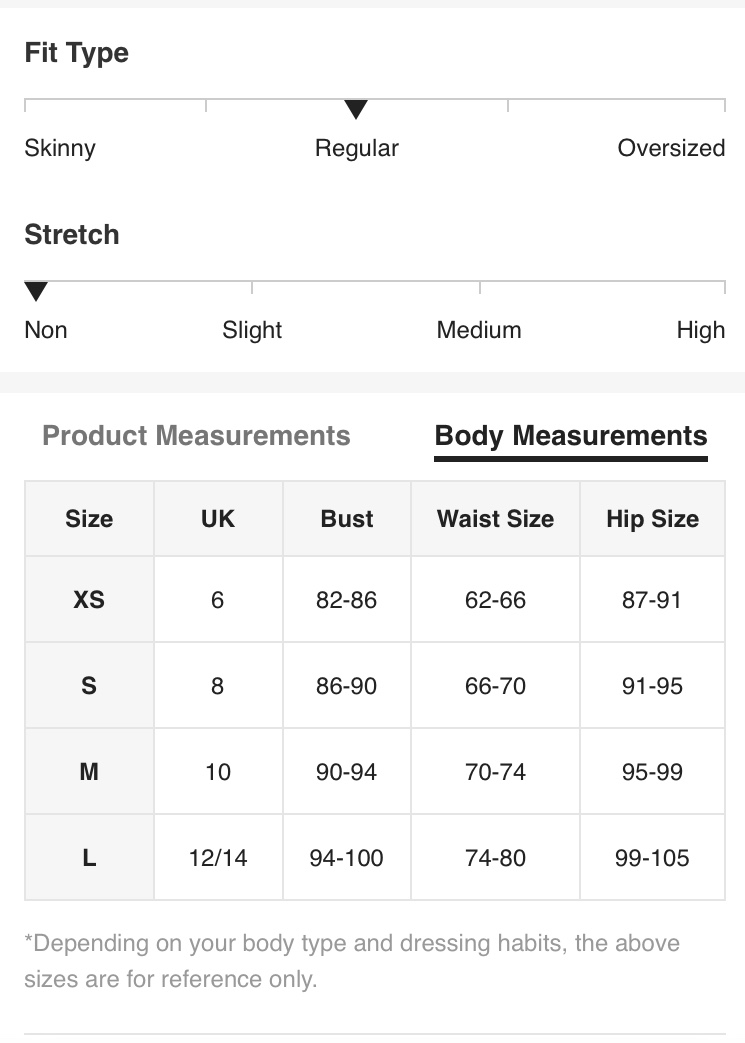The height and width of the screenshot is (1043, 745).
Task: Click the Skinny fit label
Action: tap(60, 148)
